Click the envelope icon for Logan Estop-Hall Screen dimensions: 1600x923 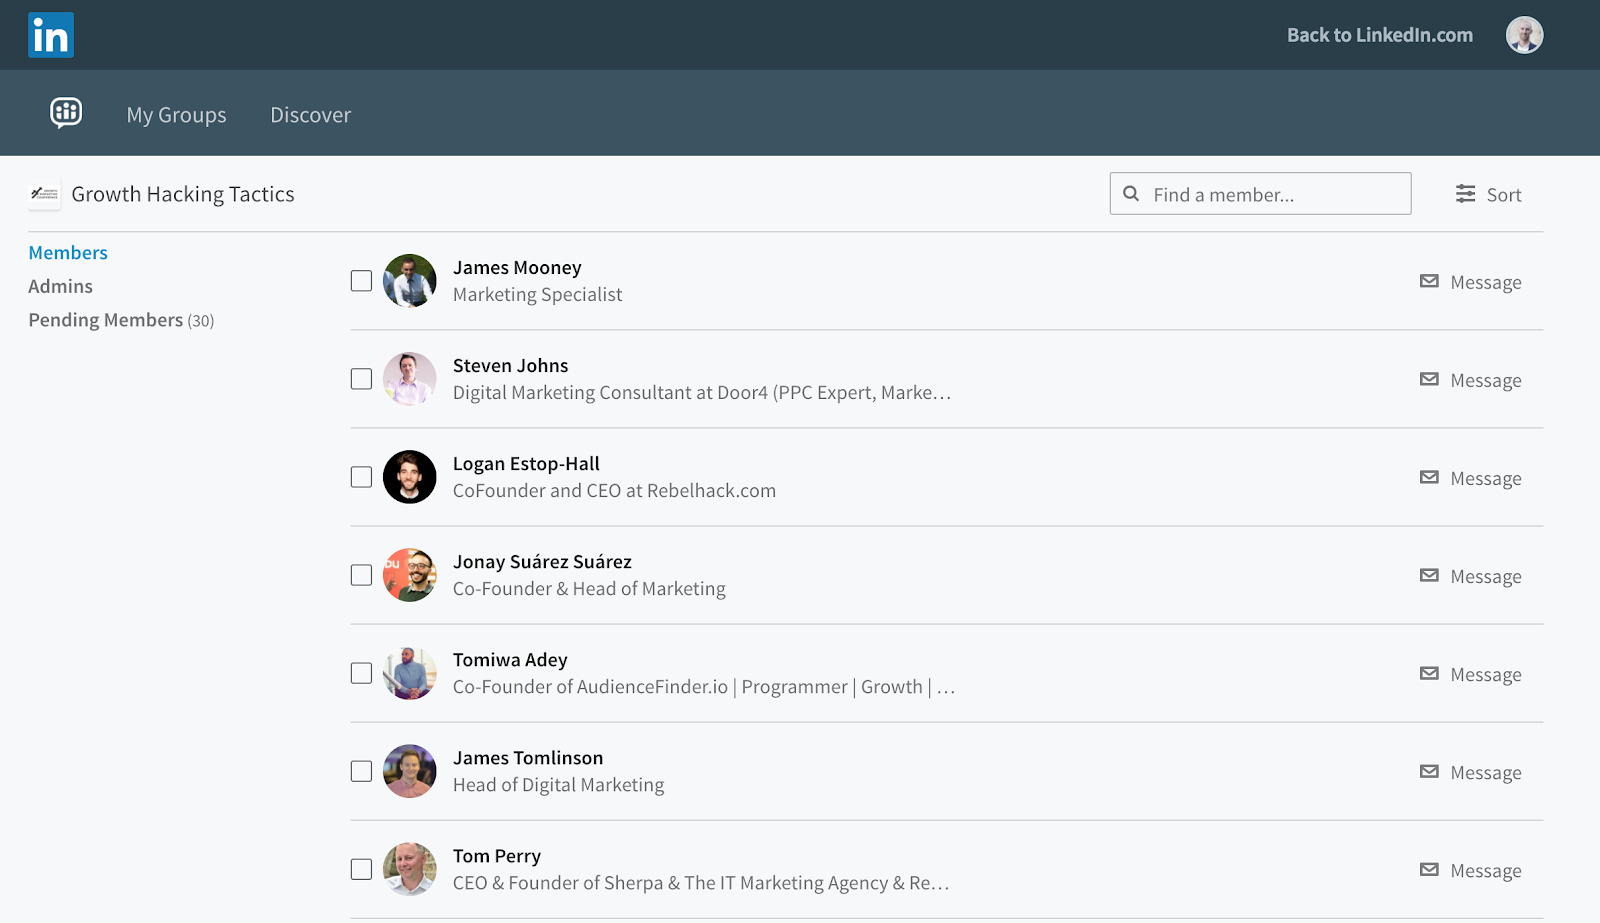coord(1429,478)
